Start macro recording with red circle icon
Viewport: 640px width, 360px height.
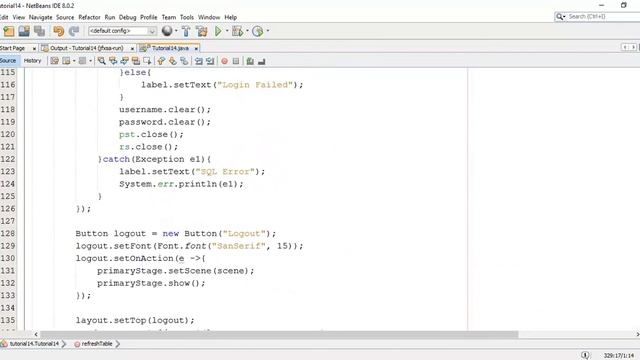tap(224, 61)
